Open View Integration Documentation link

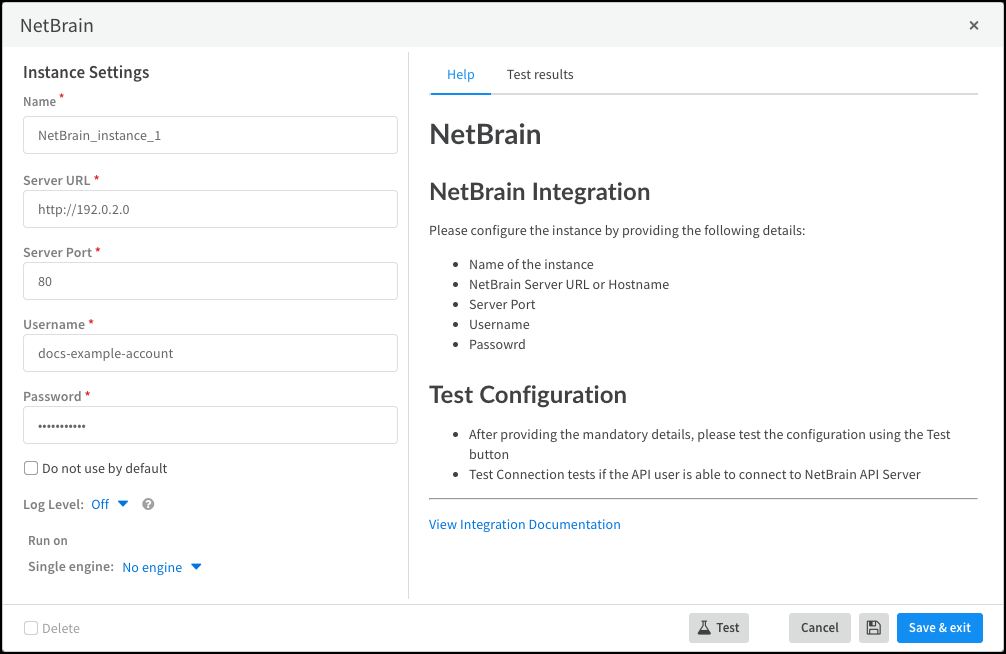524,524
